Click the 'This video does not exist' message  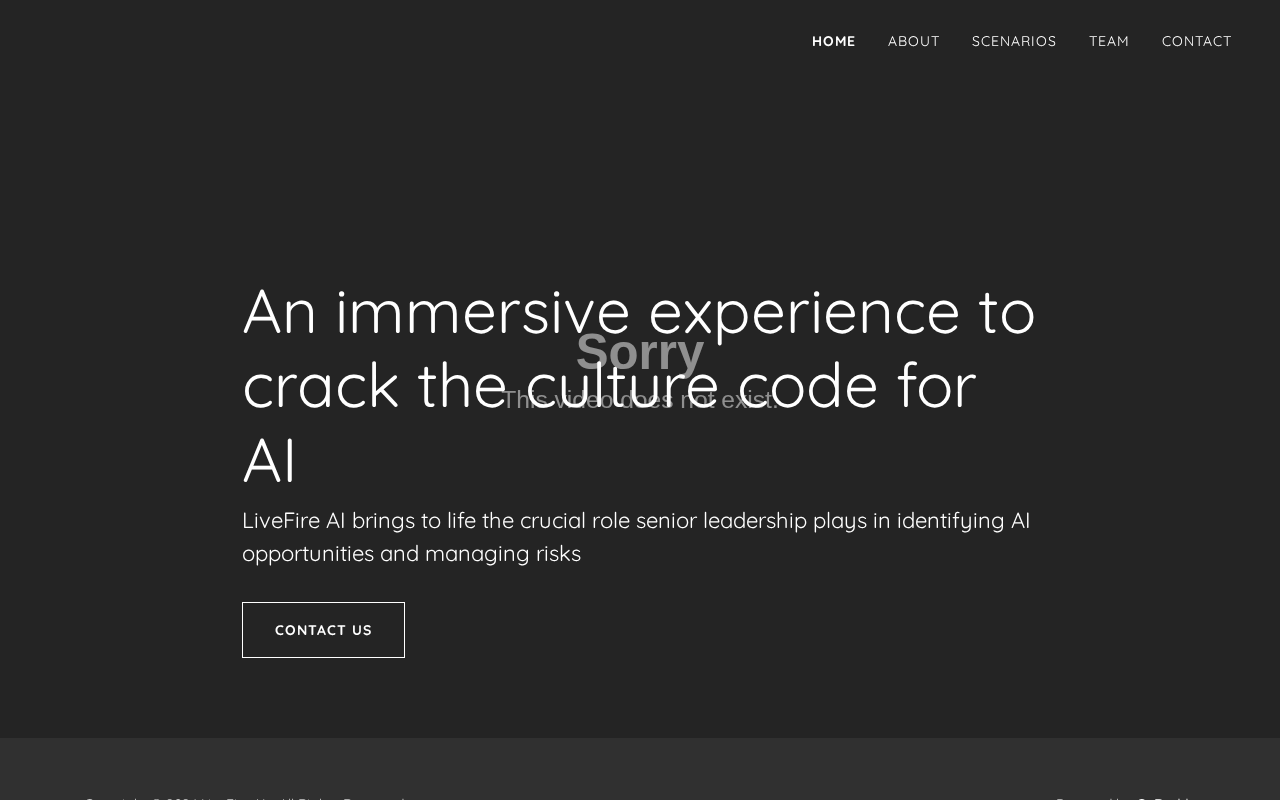click(x=640, y=399)
